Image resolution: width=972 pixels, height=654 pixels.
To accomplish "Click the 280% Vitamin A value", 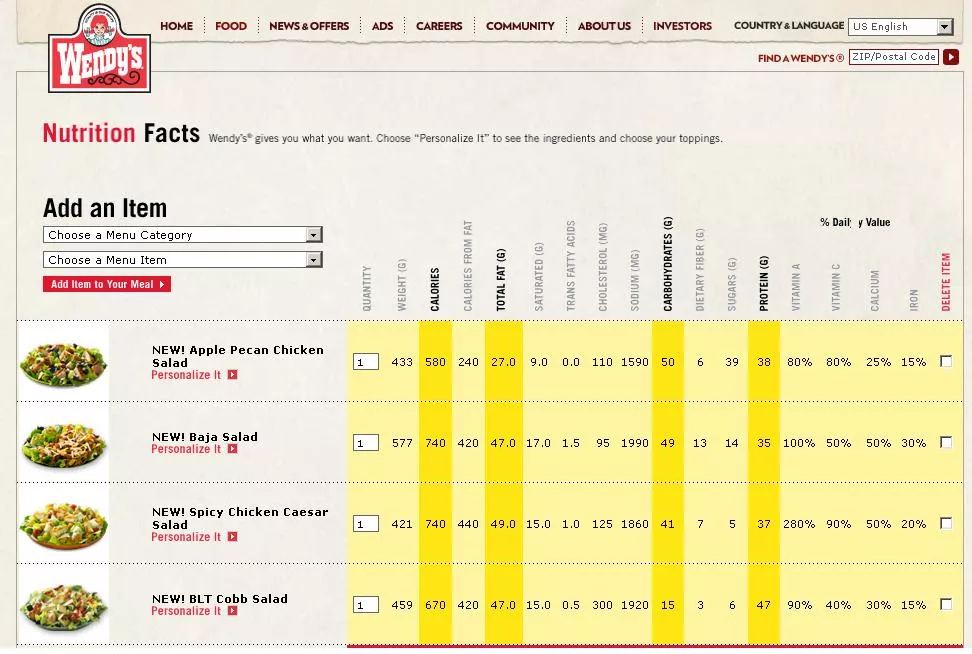I will point(799,524).
